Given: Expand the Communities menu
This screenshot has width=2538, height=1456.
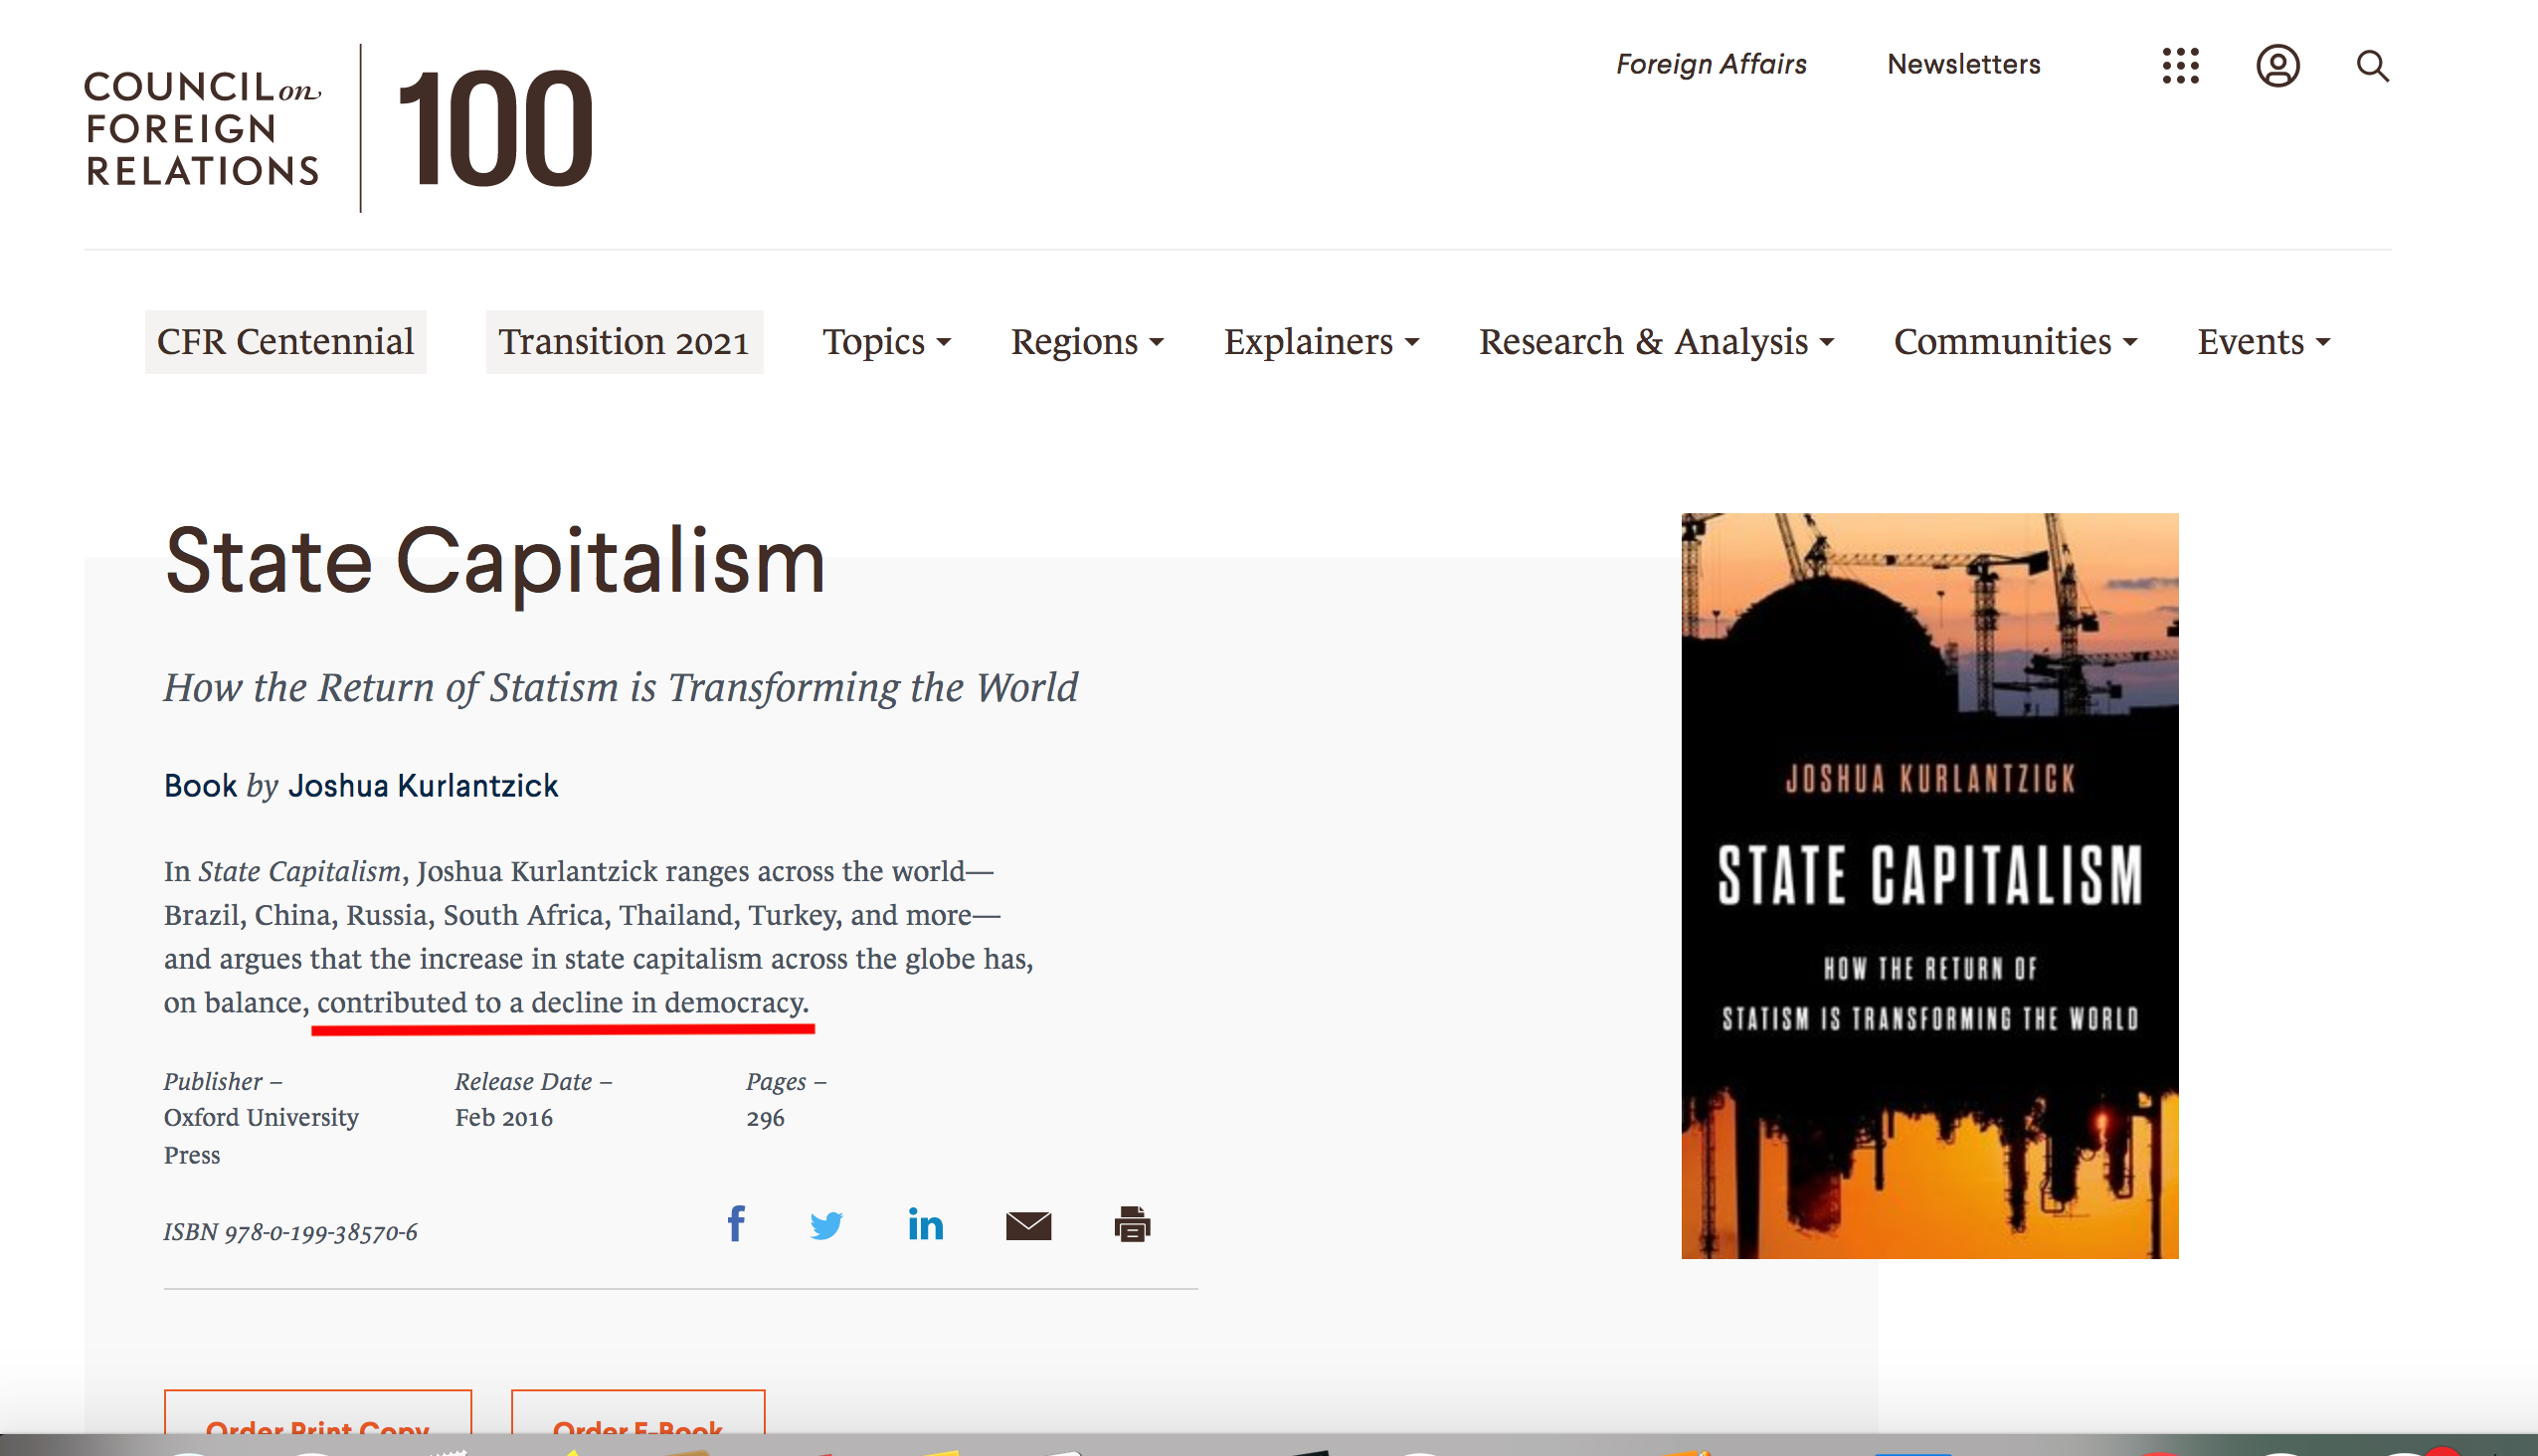Looking at the screenshot, I should [2015, 342].
